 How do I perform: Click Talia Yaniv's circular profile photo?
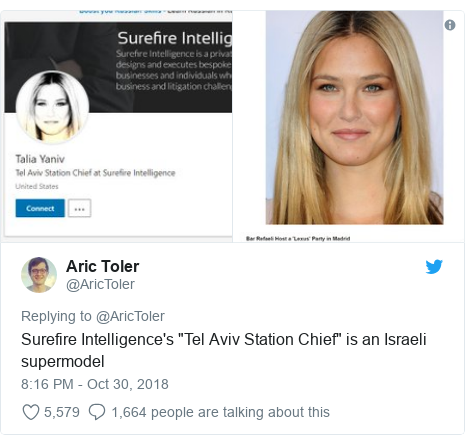[x=52, y=107]
